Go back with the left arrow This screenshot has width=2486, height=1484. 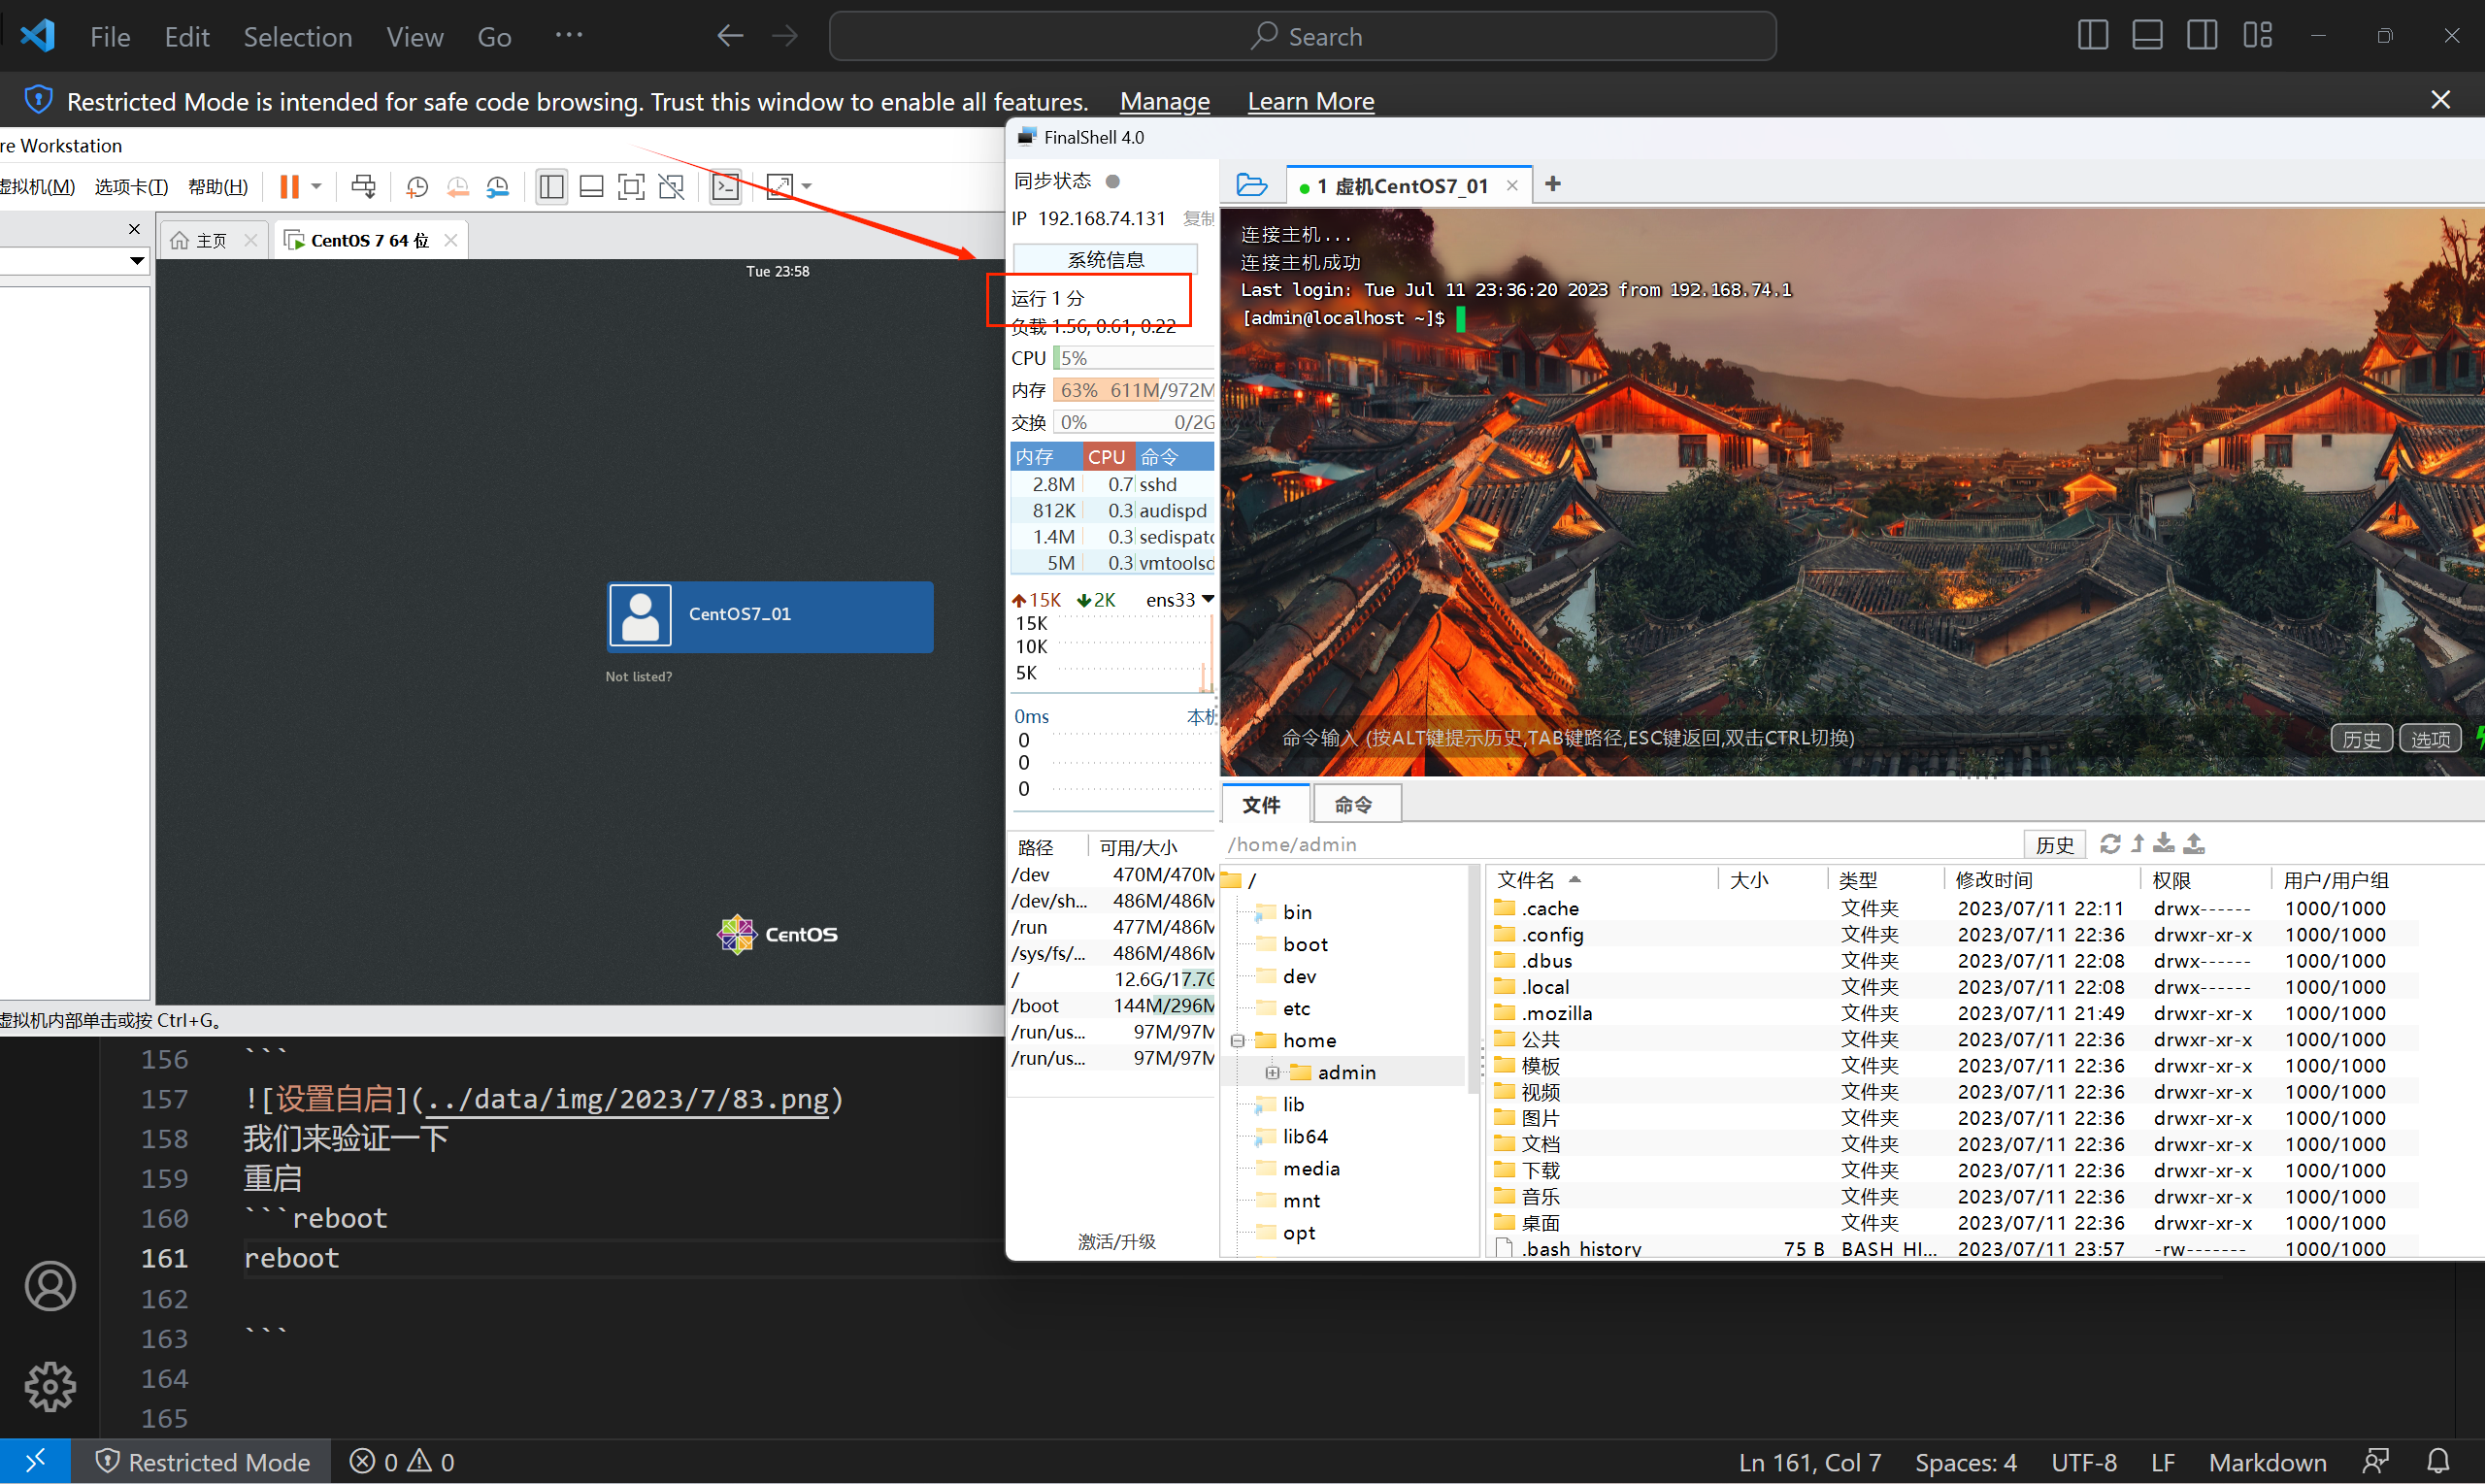tap(730, 36)
